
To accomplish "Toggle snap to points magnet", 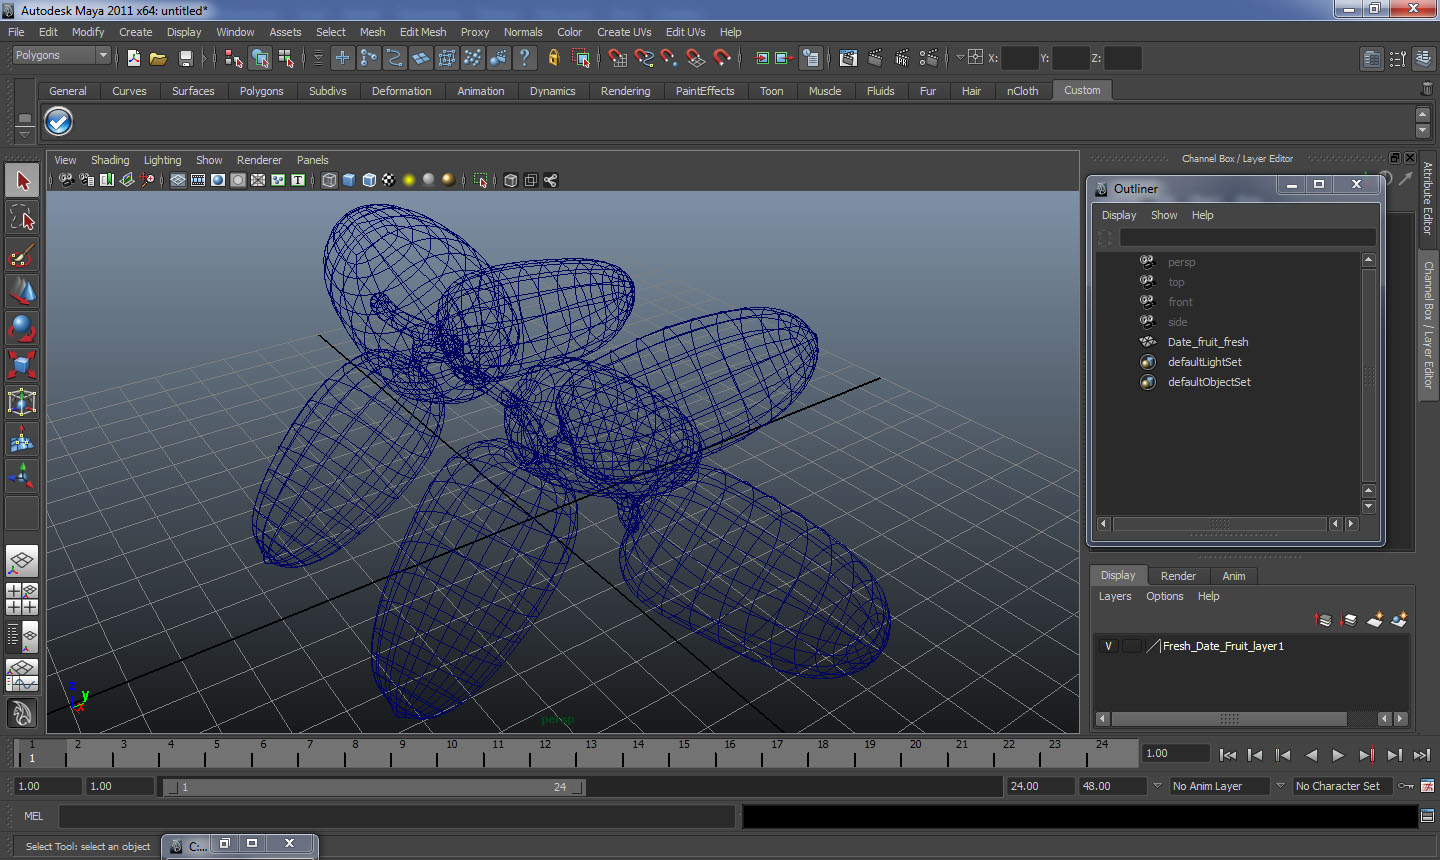I will pyautogui.click(x=669, y=58).
